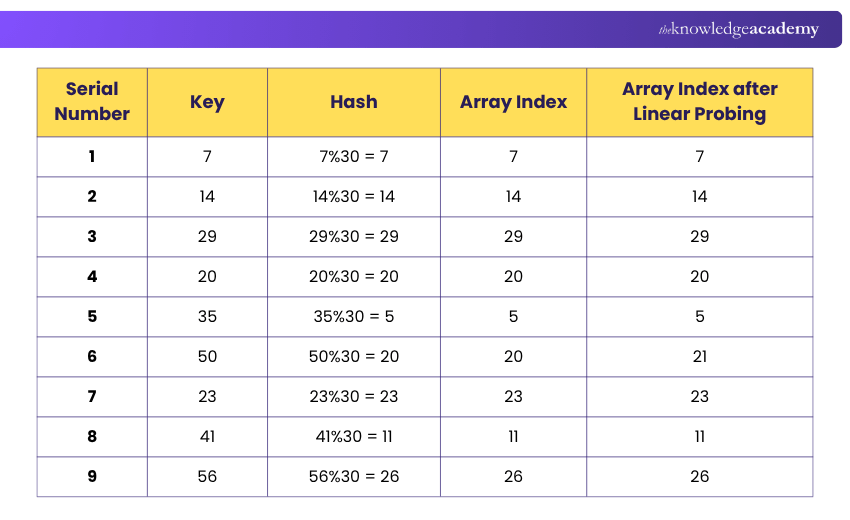Click hash cell "29%30 = 29"
This screenshot has width=850, height=520.
[353, 236]
